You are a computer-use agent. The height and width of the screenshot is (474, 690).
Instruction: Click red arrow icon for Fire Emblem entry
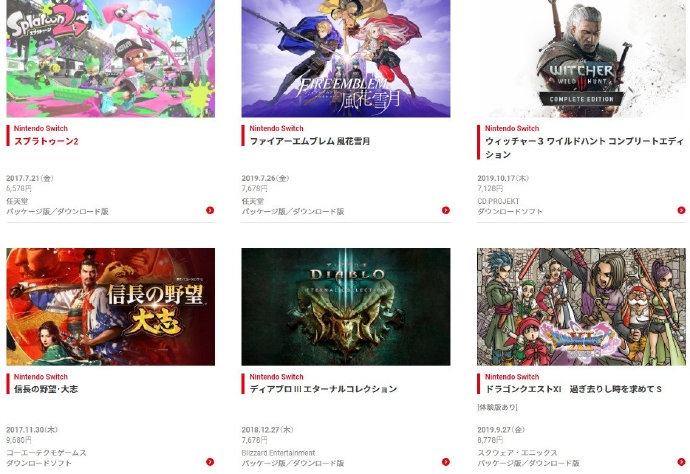click(446, 210)
